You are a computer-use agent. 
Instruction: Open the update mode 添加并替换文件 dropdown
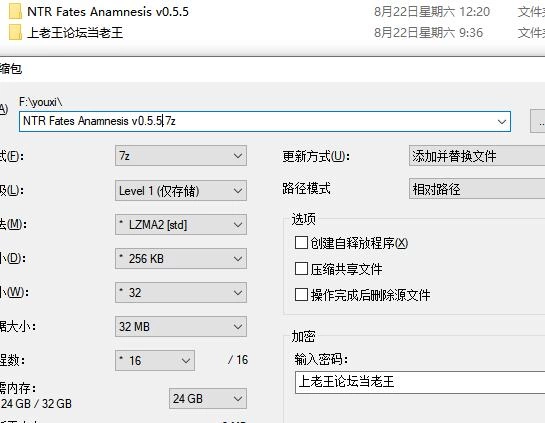(477, 156)
